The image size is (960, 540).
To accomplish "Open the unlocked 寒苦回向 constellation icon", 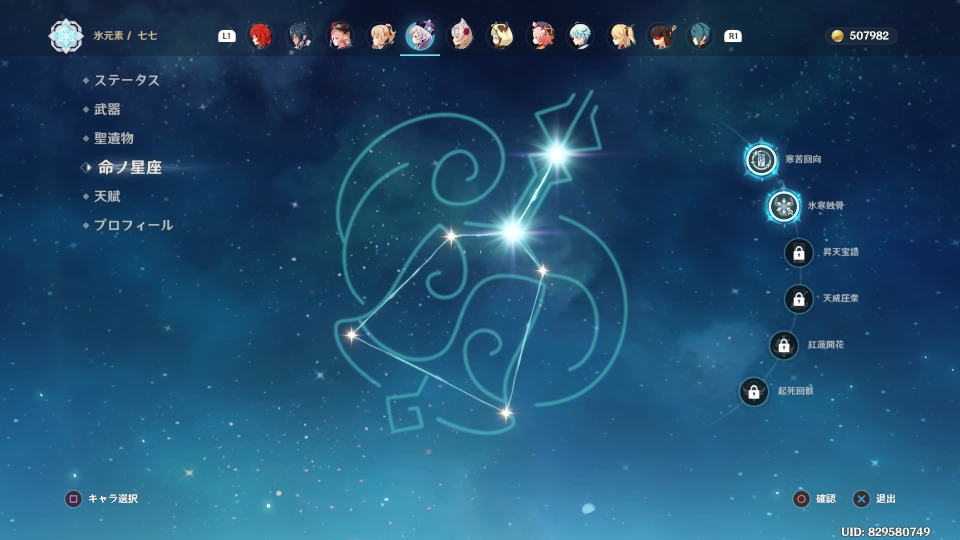I will [760, 160].
